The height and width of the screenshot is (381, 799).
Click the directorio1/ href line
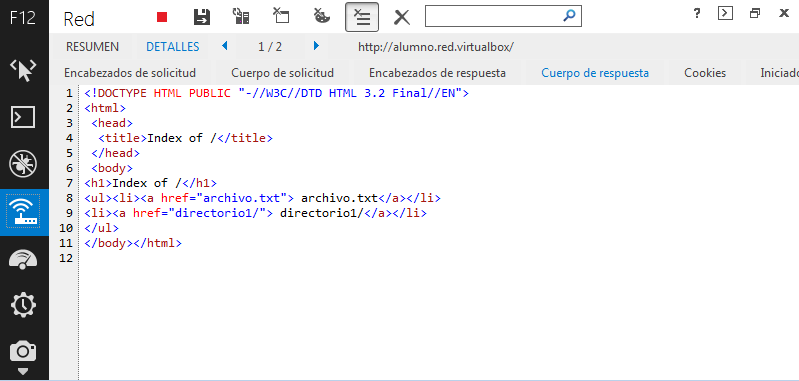(x=256, y=213)
